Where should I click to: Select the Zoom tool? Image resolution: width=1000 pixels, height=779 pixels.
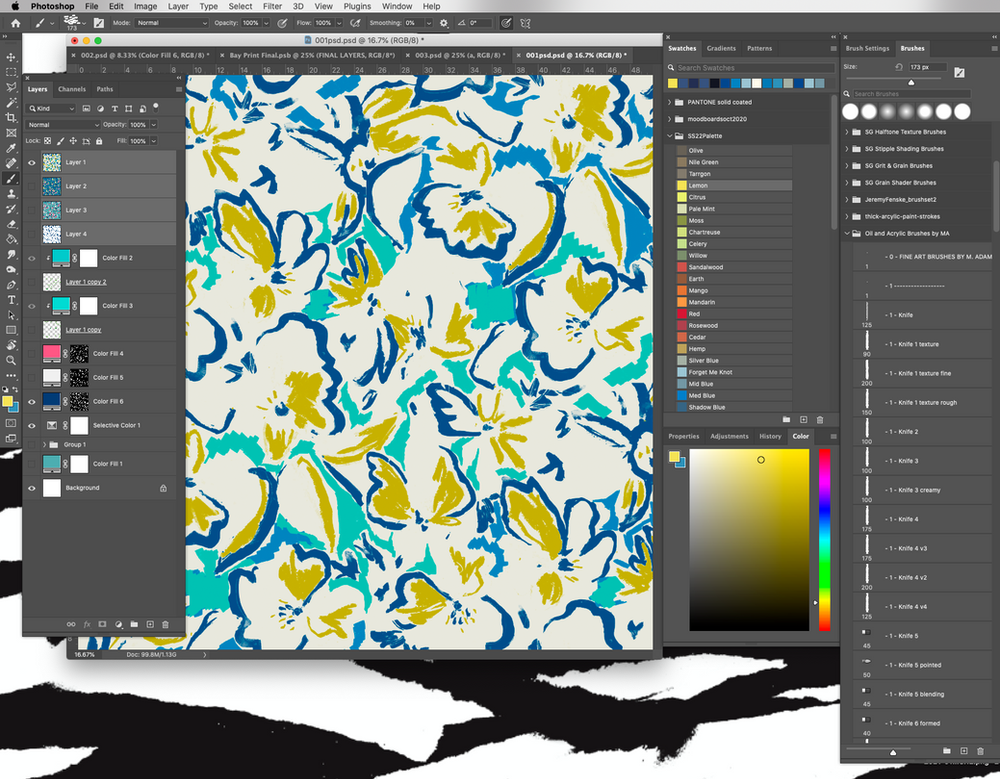pyautogui.click(x=12, y=358)
